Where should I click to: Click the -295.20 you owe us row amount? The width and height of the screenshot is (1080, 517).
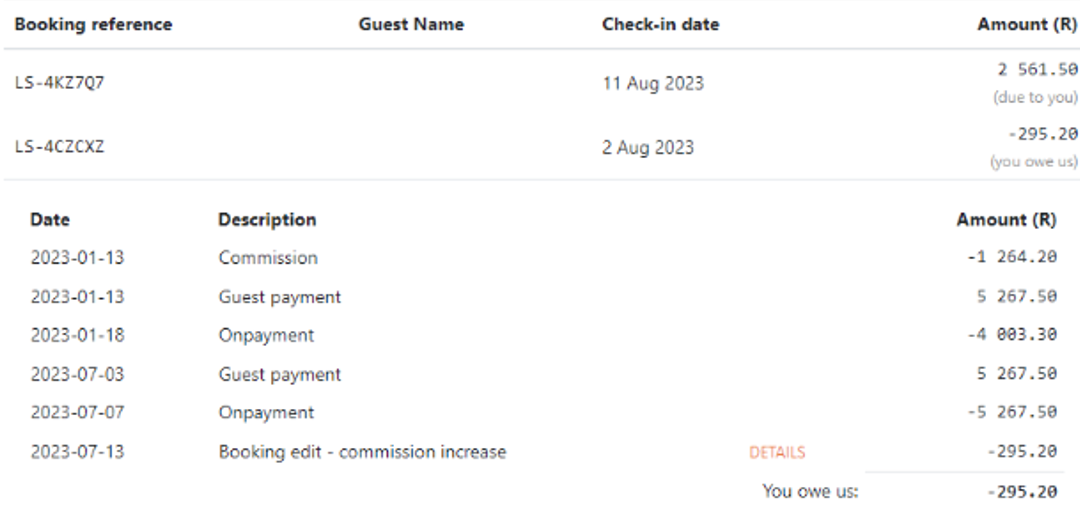[1043, 134]
